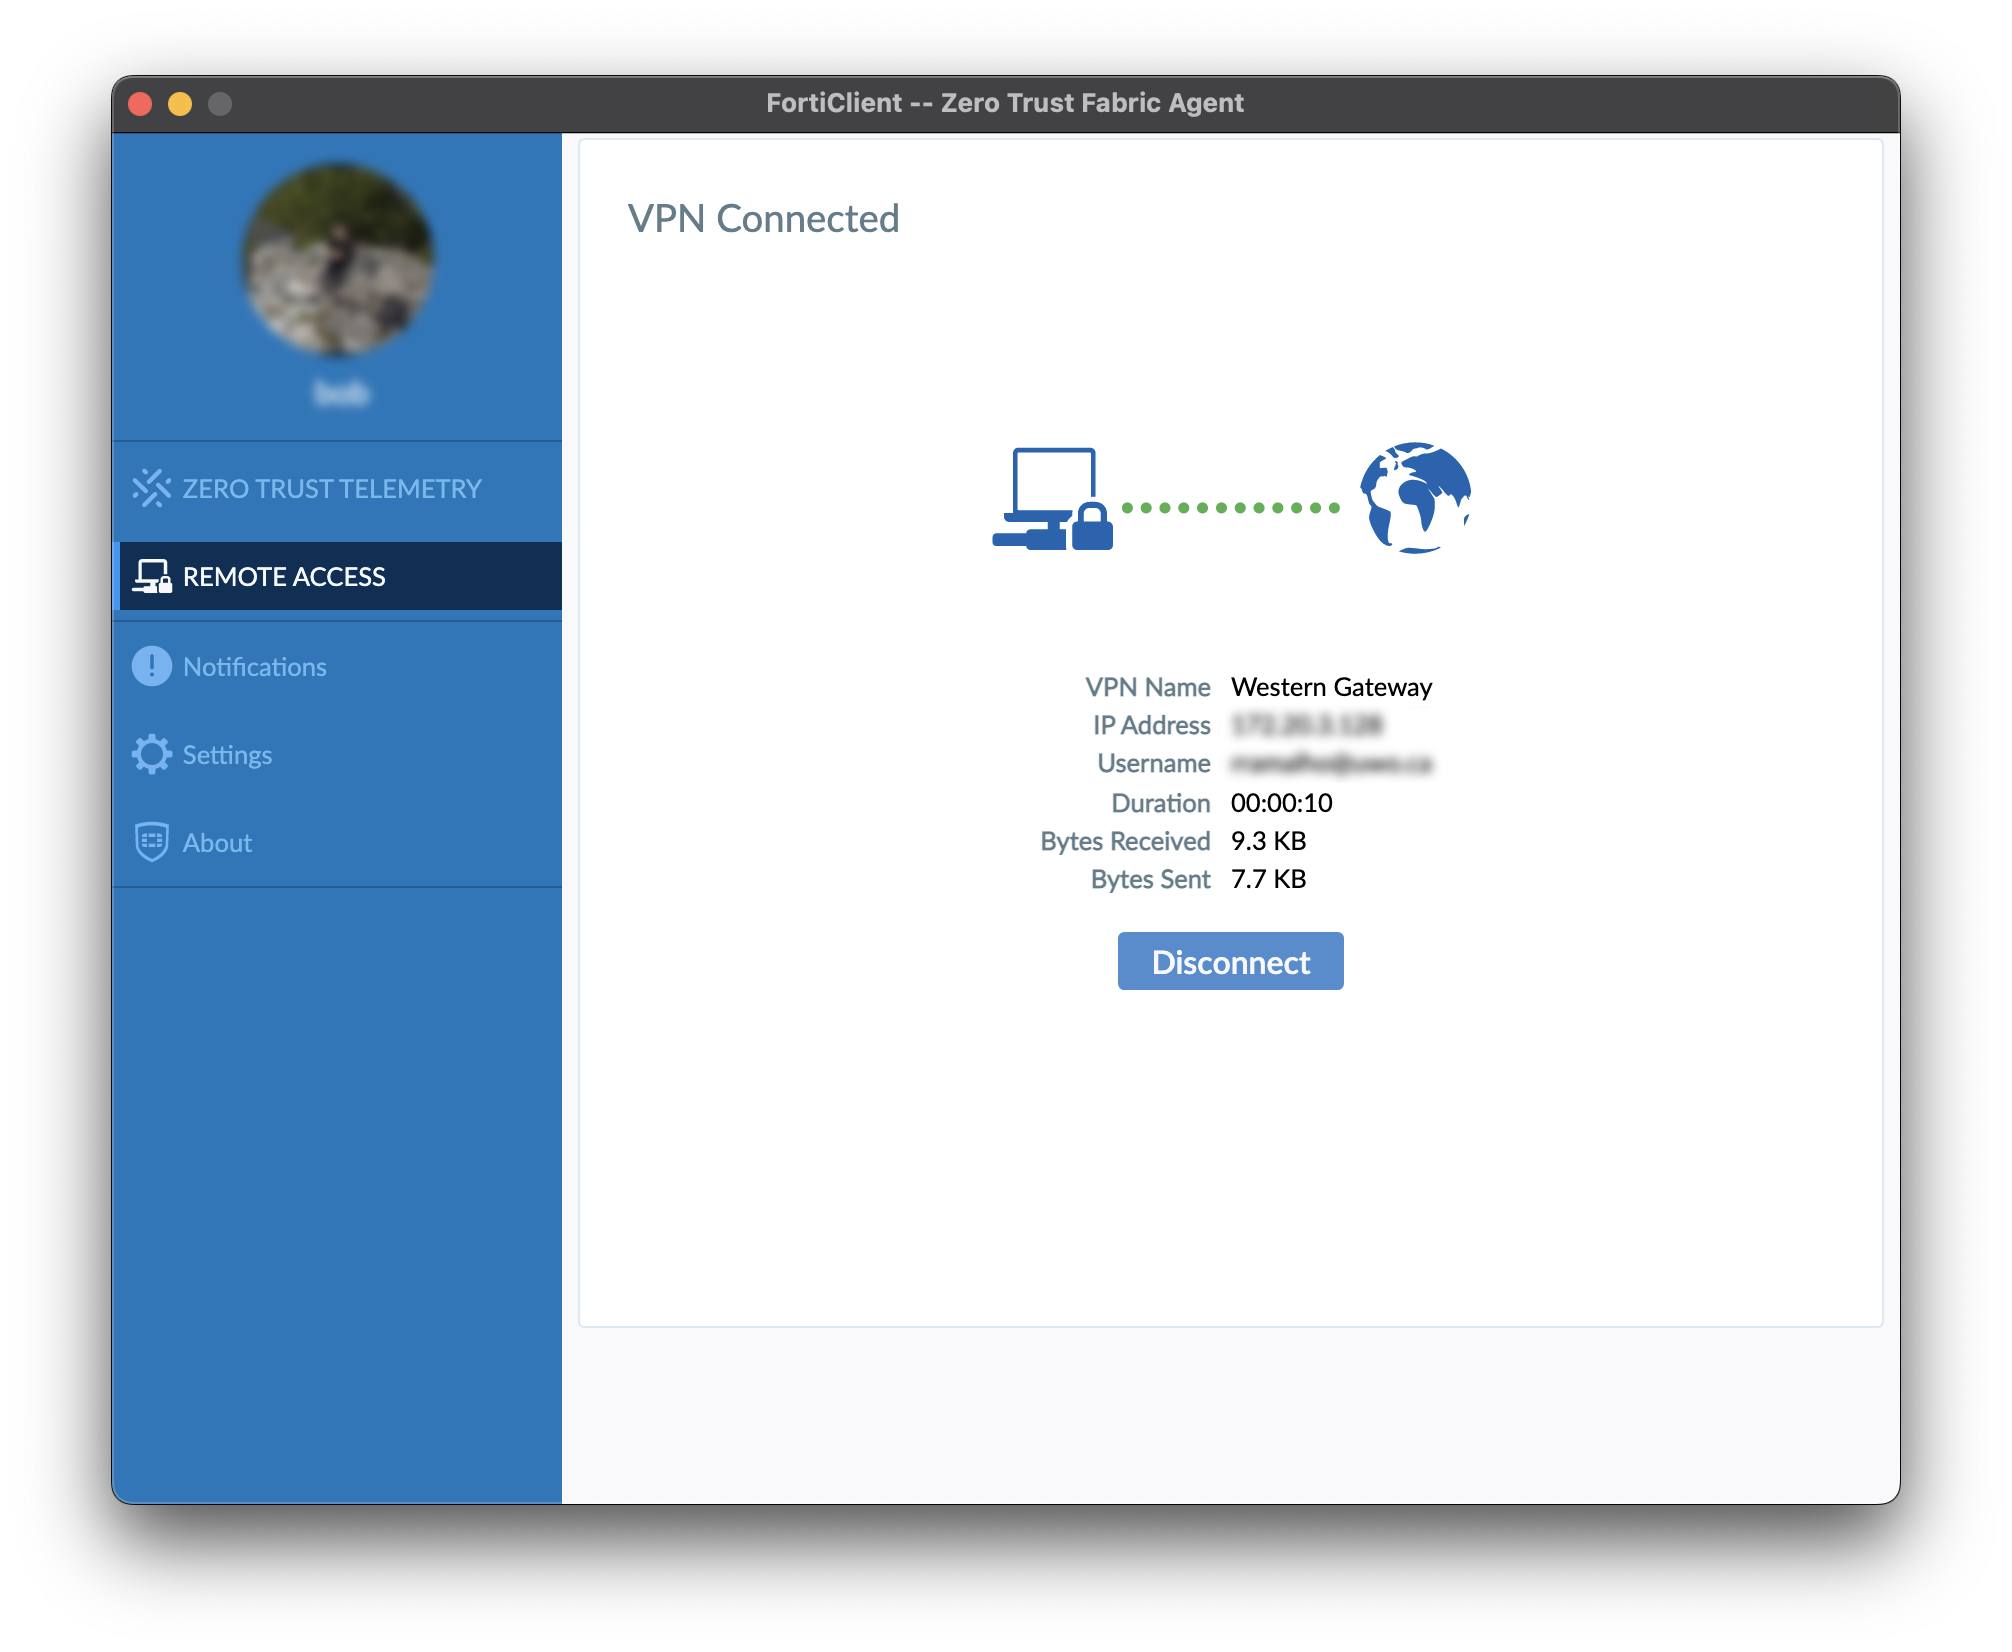Viewport: 2012px width, 1652px height.
Task: Click the Remote Access laptop-lock icon
Action: (152, 576)
